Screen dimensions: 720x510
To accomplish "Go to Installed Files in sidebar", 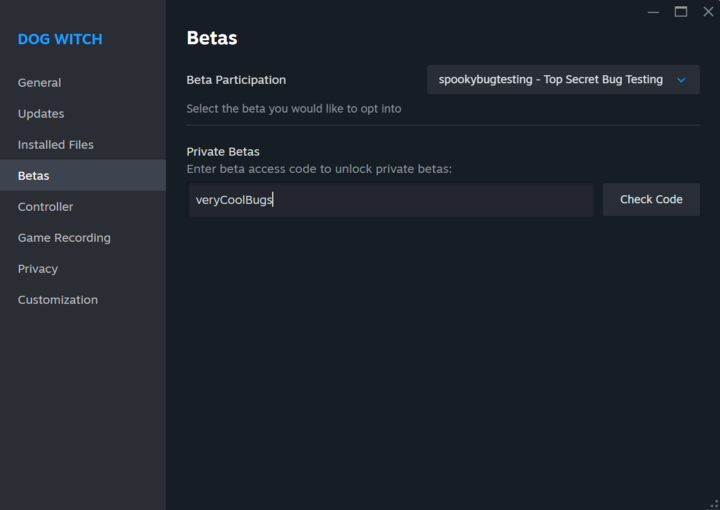I will tap(56, 145).
